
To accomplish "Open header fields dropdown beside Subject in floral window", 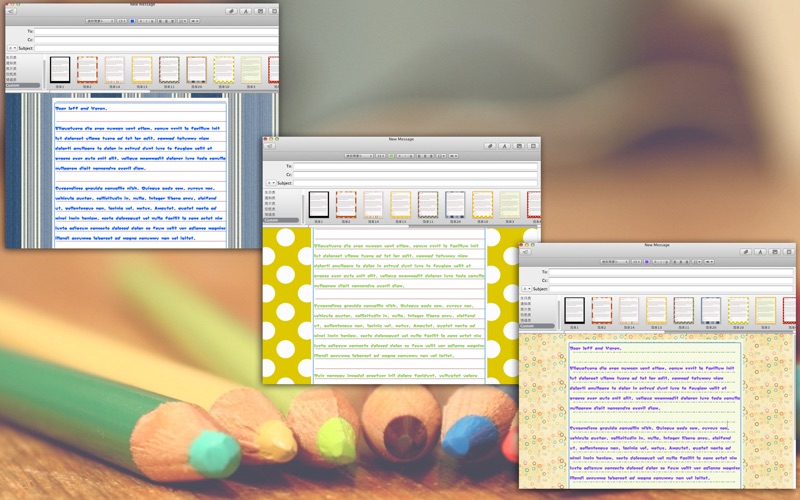I will click(x=527, y=288).
